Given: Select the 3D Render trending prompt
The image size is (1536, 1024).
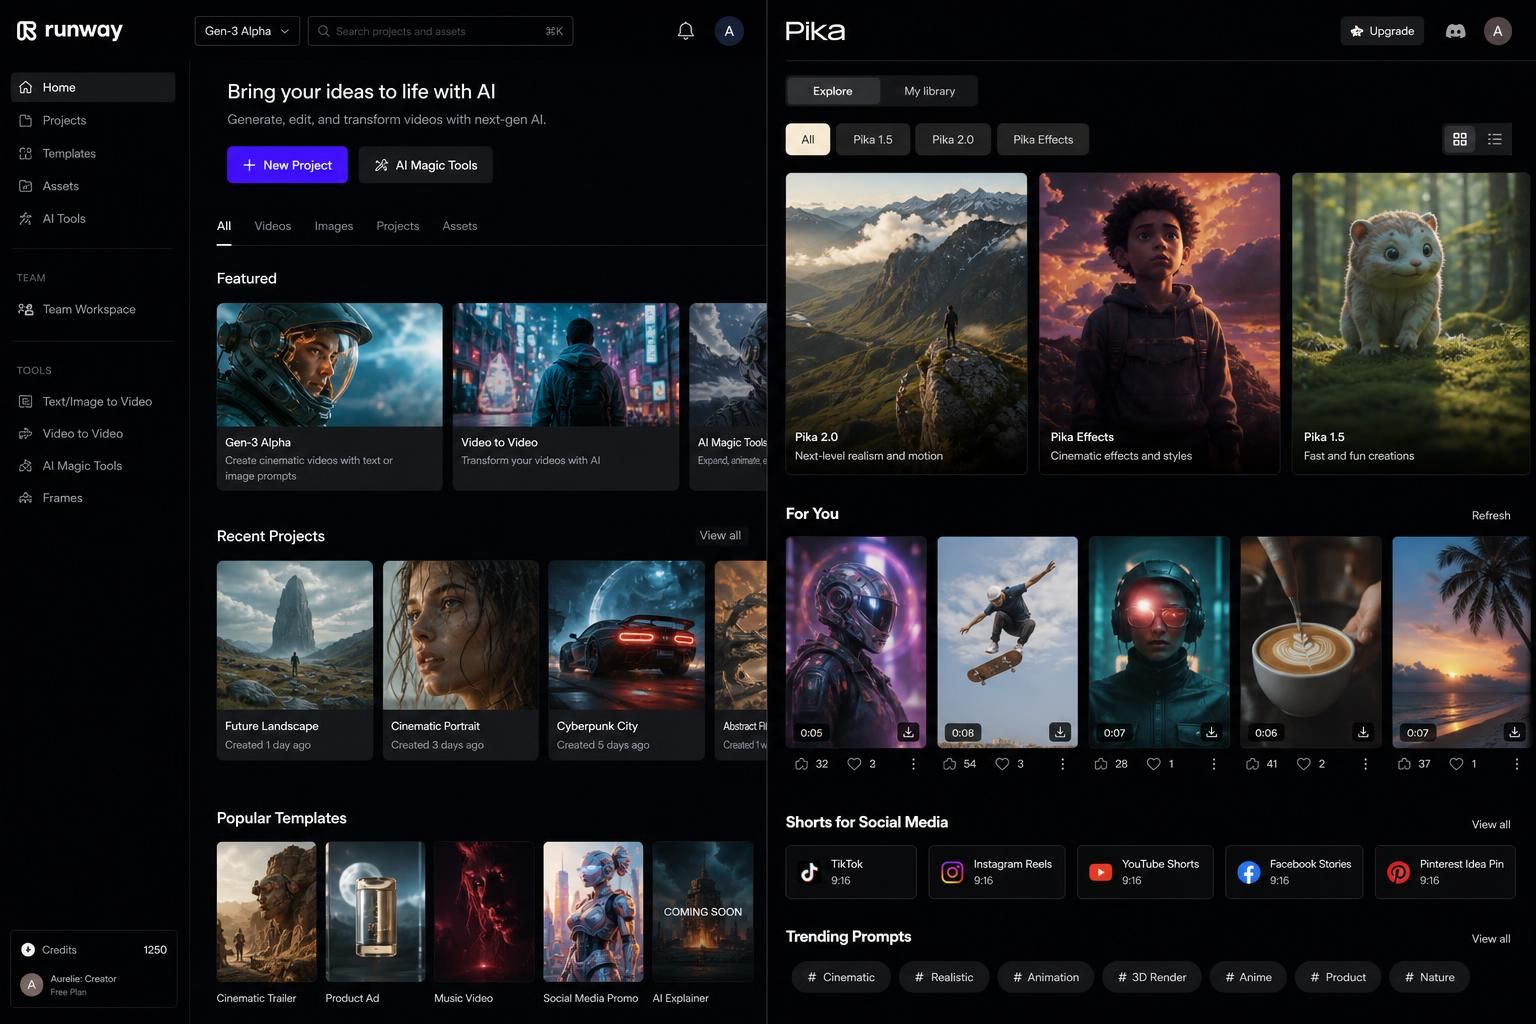Looking at the screenshot, I should pos(1152,977).
